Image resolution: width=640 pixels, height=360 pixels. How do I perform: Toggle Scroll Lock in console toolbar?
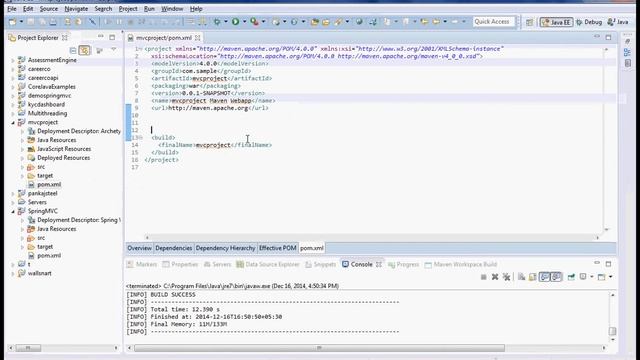tap(533, 277)
